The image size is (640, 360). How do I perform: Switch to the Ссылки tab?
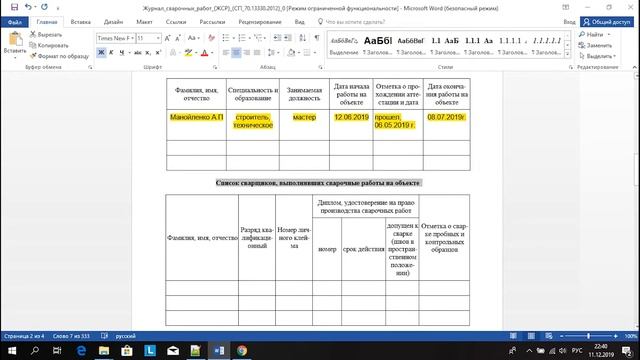[176, 22]
